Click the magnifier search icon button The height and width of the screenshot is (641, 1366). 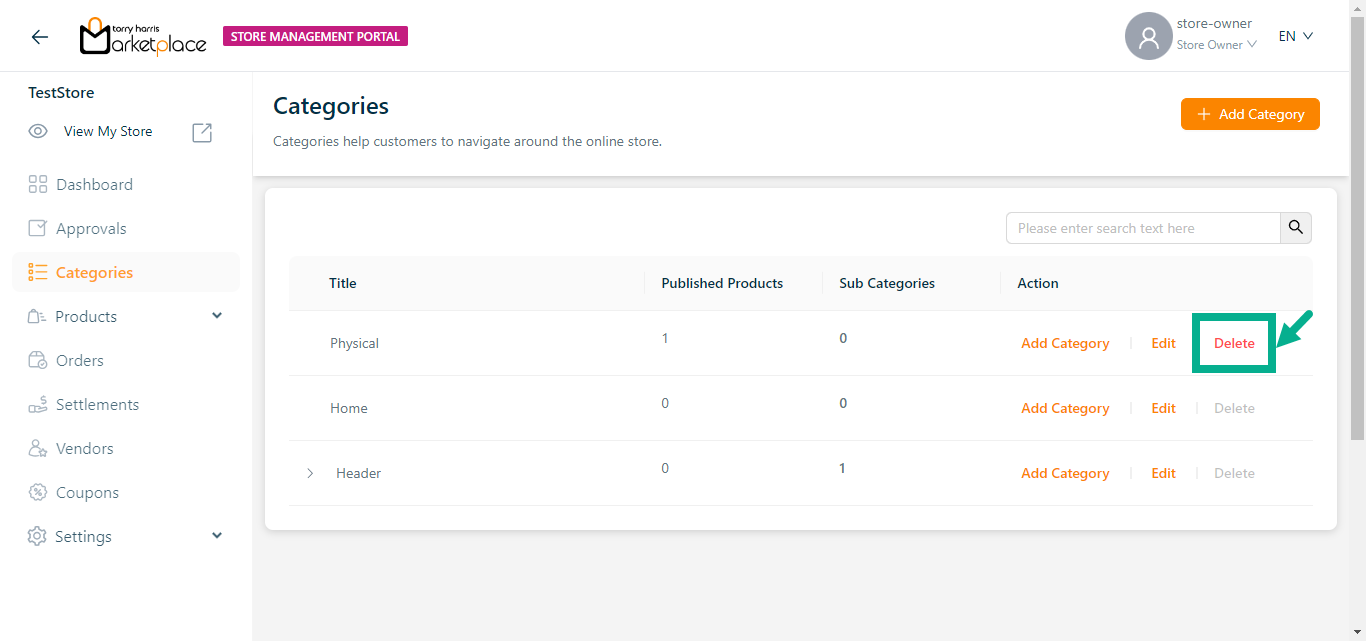(1296, 228)
